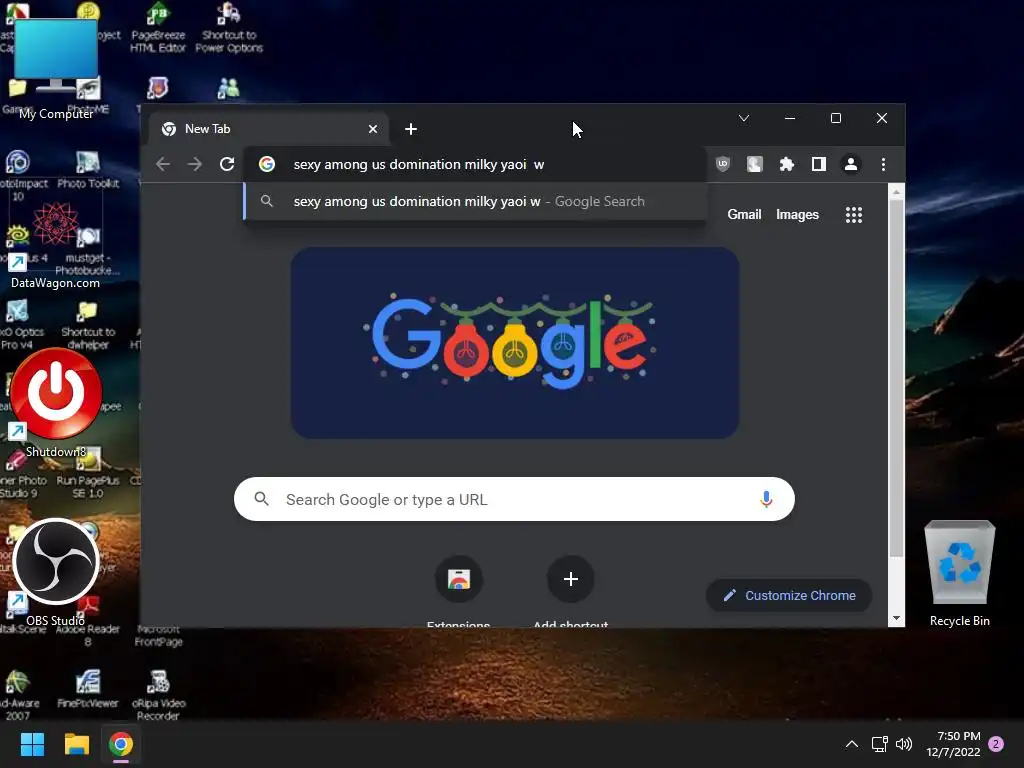Open the Shutdown8 desktop icon
1024x768 pixels.
pyautogui.click(x=56, y=402)
